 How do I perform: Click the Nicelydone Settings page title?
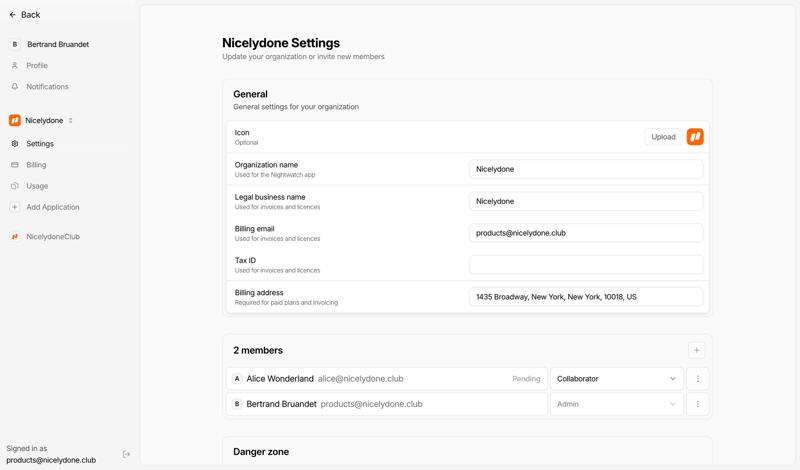(x=281, y=43)
